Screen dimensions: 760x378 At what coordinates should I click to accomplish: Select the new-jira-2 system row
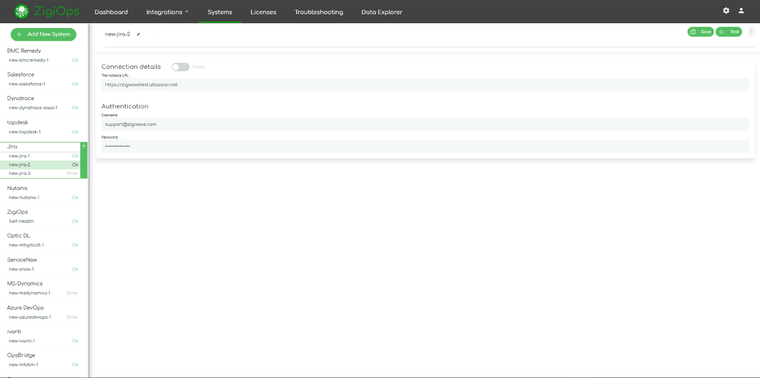tap(40, 165)
